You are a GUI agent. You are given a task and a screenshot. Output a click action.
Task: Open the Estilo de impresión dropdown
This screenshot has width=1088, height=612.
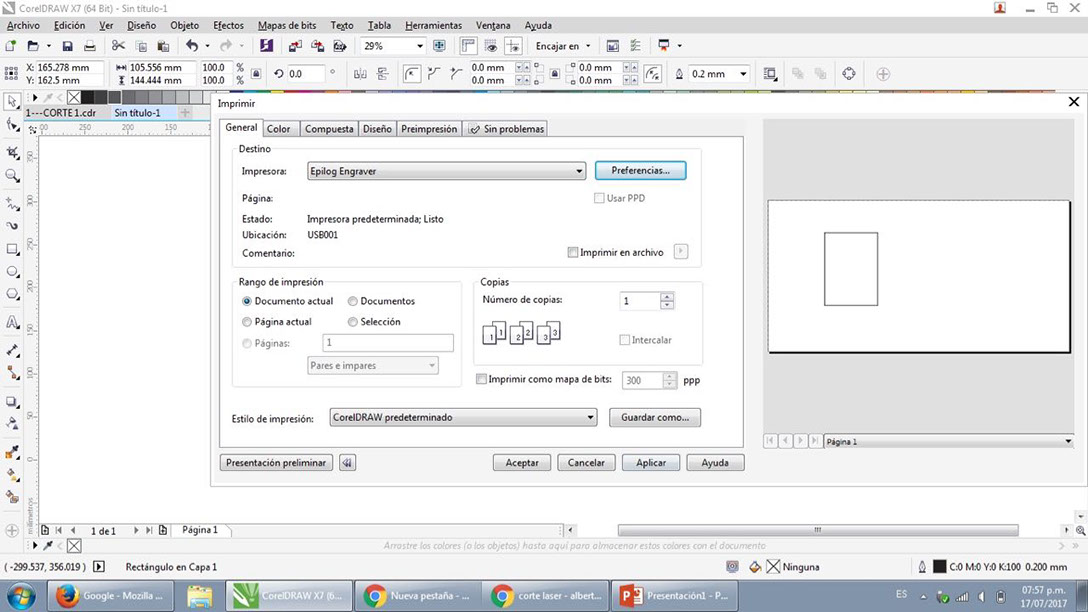[x=463, y=418]
